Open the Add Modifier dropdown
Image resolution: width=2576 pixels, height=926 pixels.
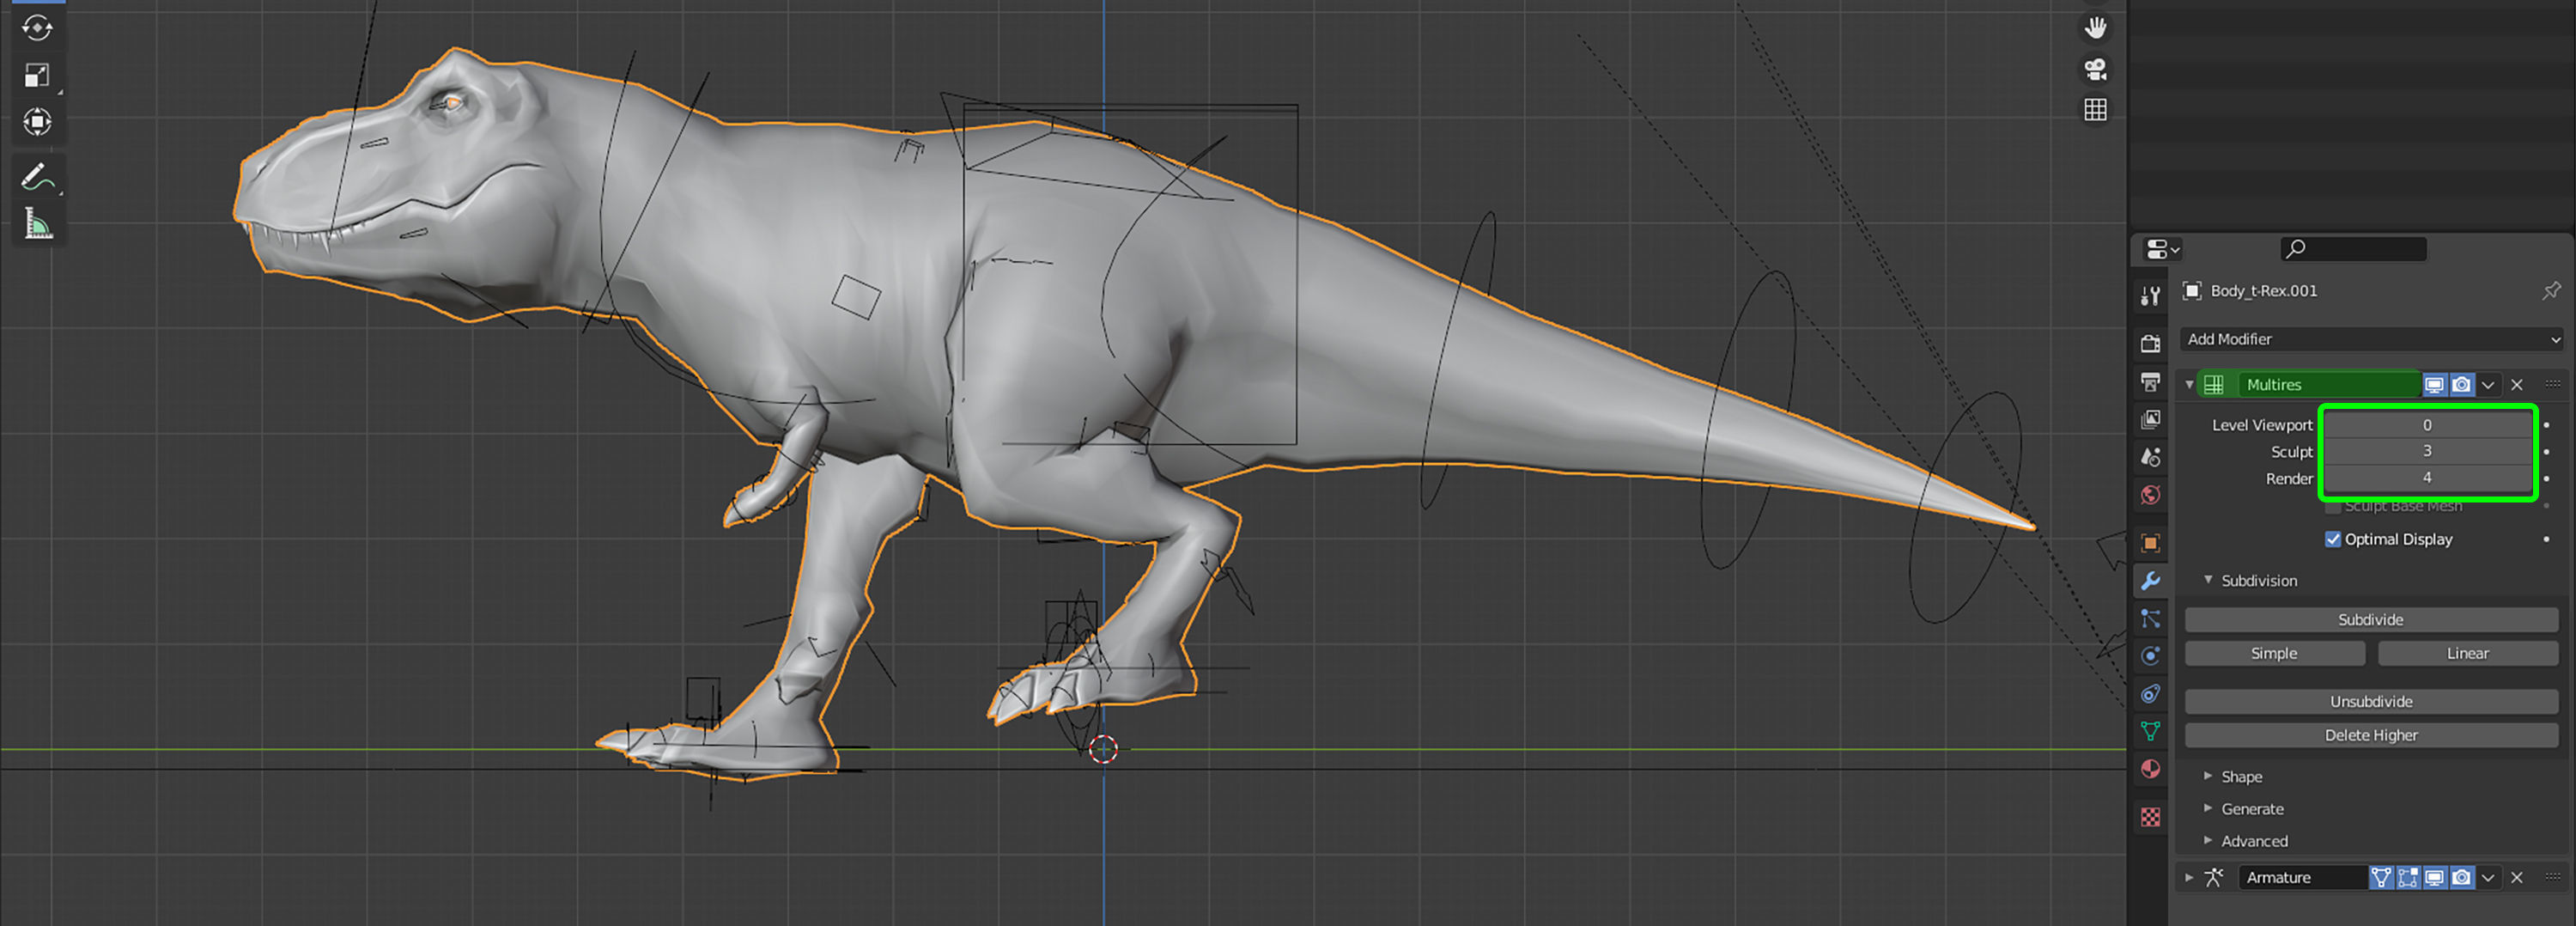2371,339
